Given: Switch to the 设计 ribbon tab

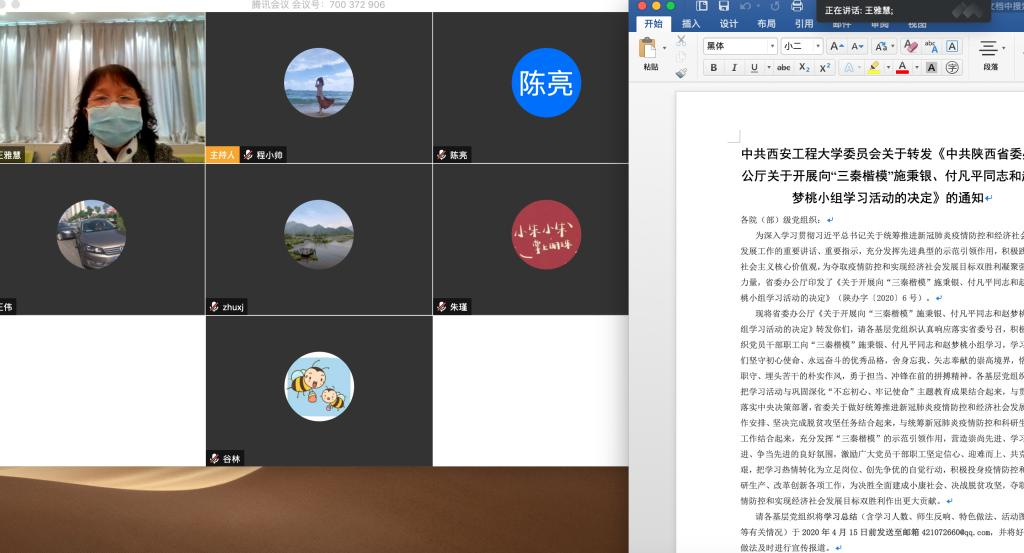Looking at the screenshot, I should (x=729, y=24).
